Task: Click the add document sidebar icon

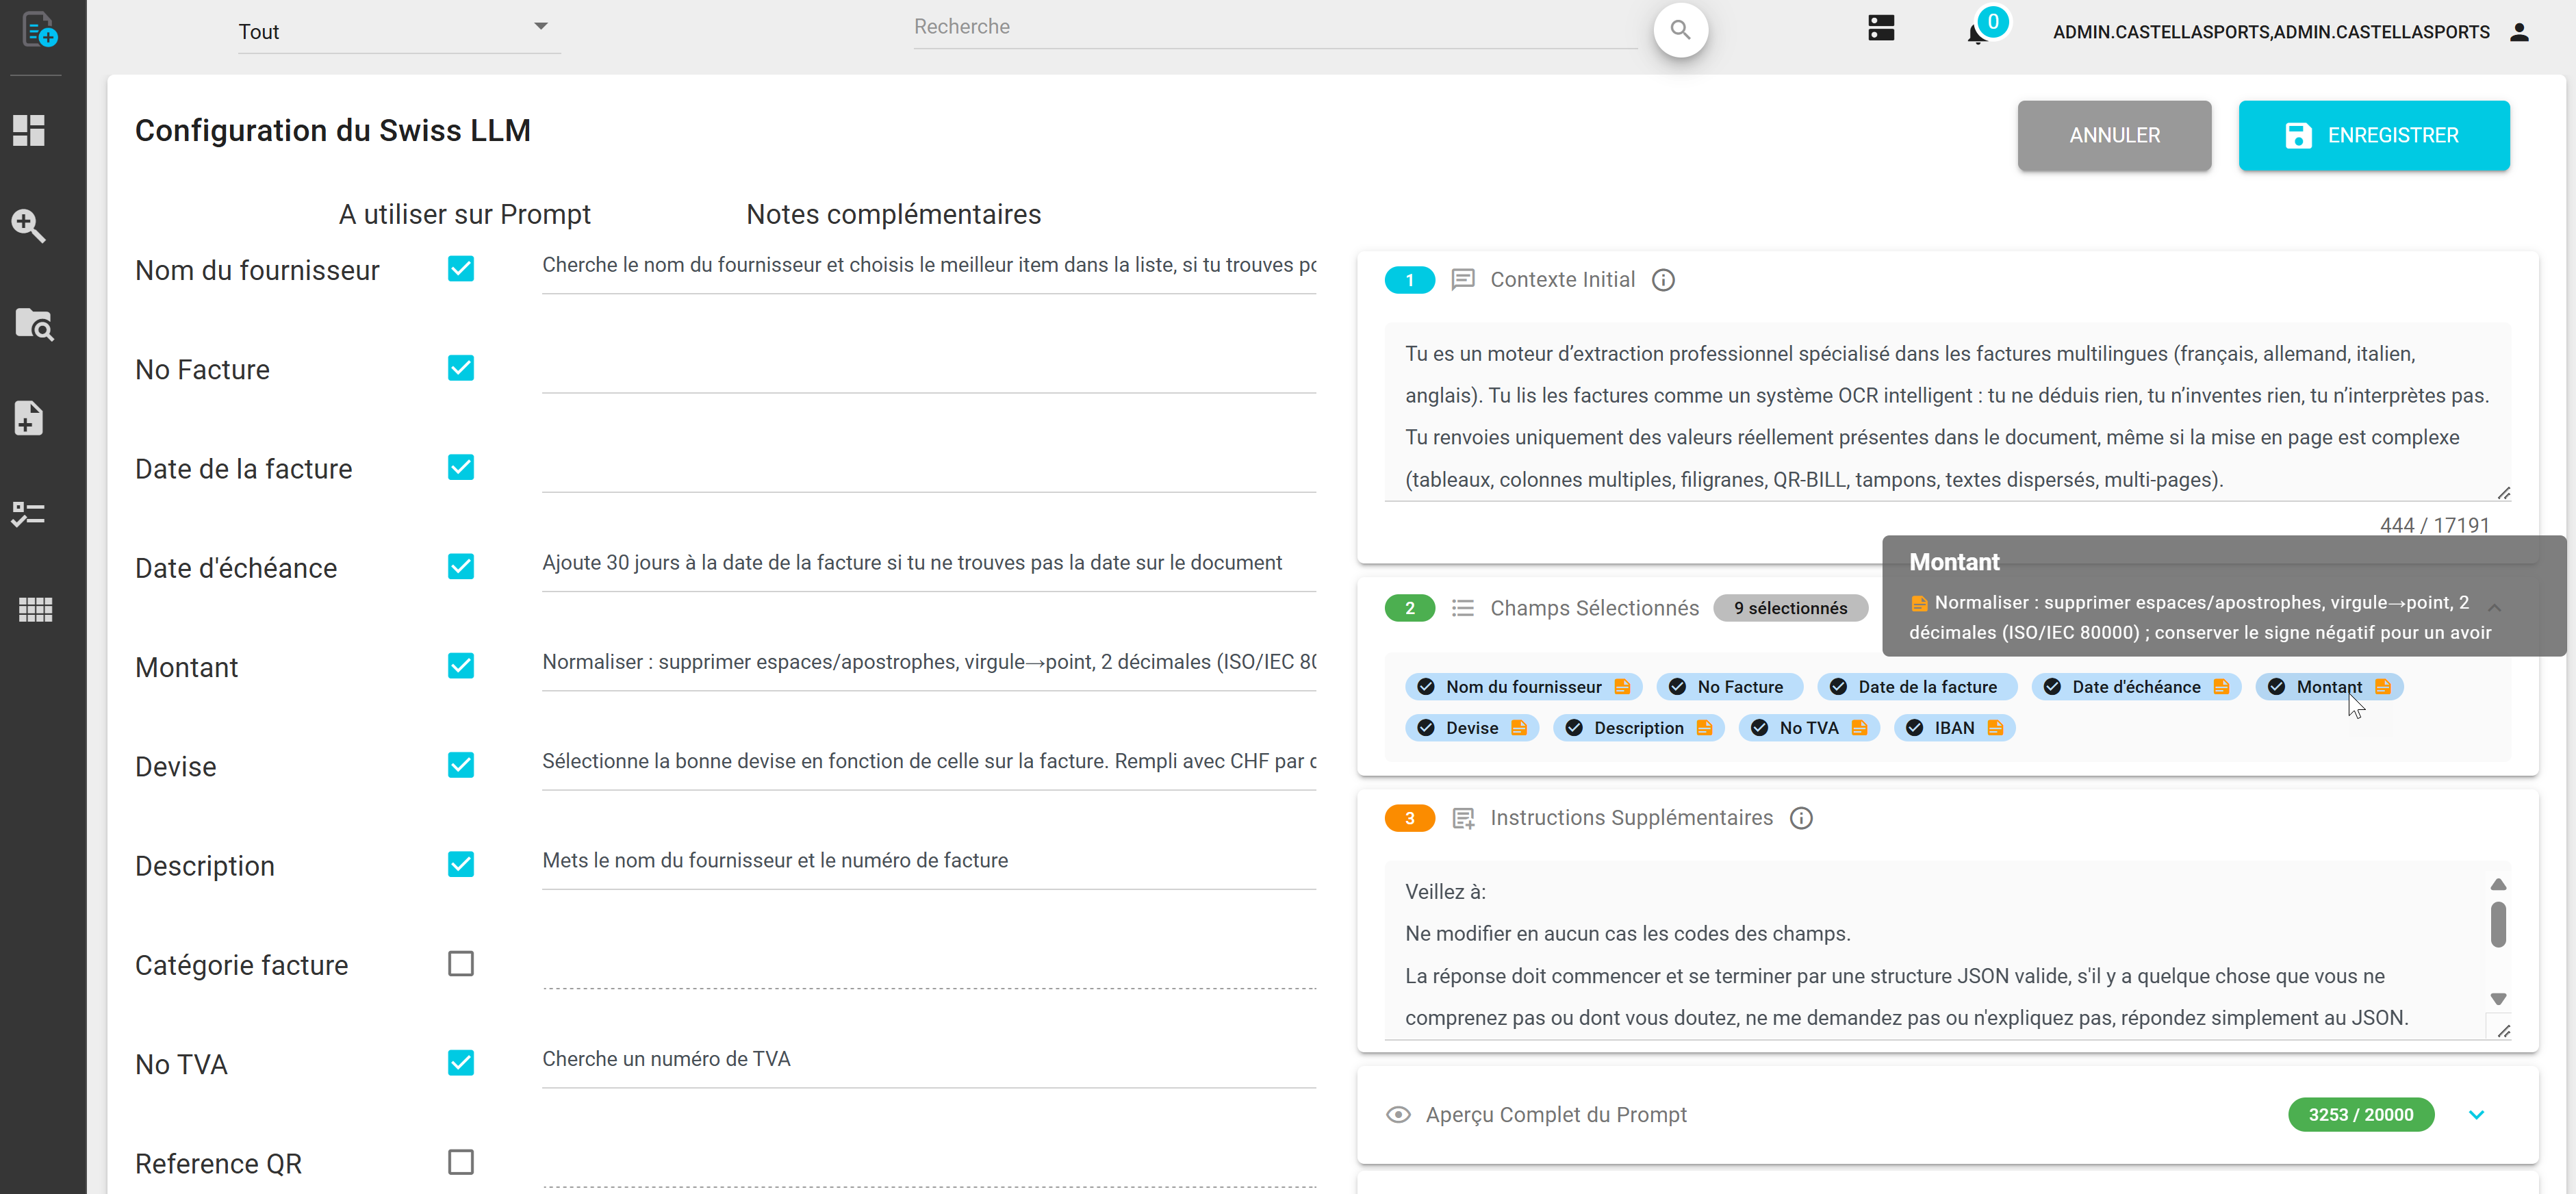Action: coord(29,418)
